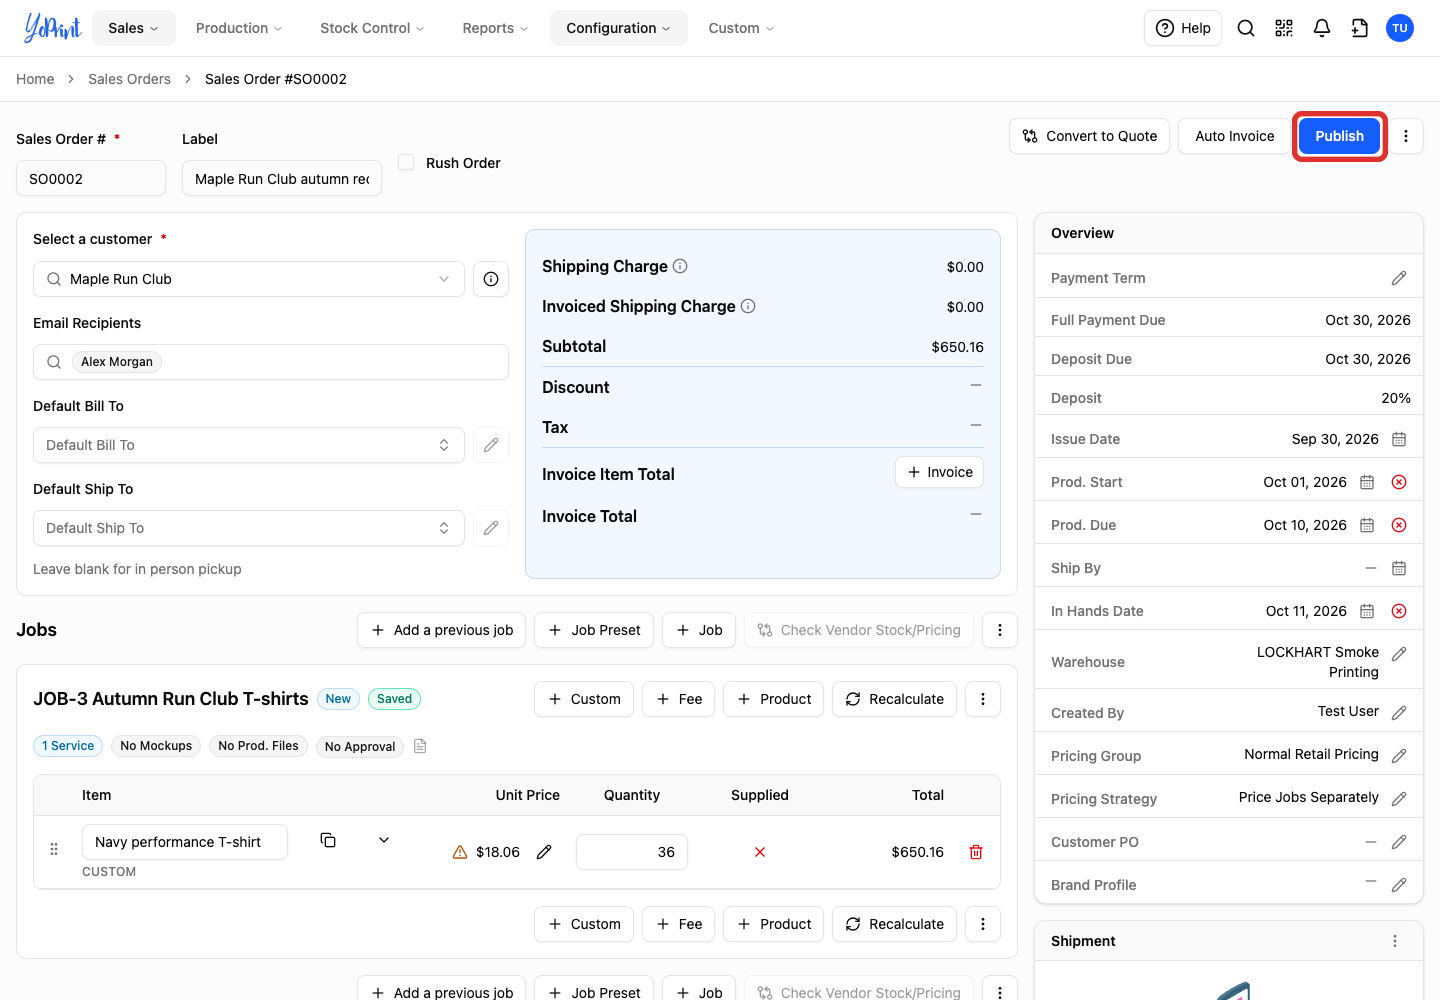Open the Ship By calendar picker

[x=1399, y=568]
